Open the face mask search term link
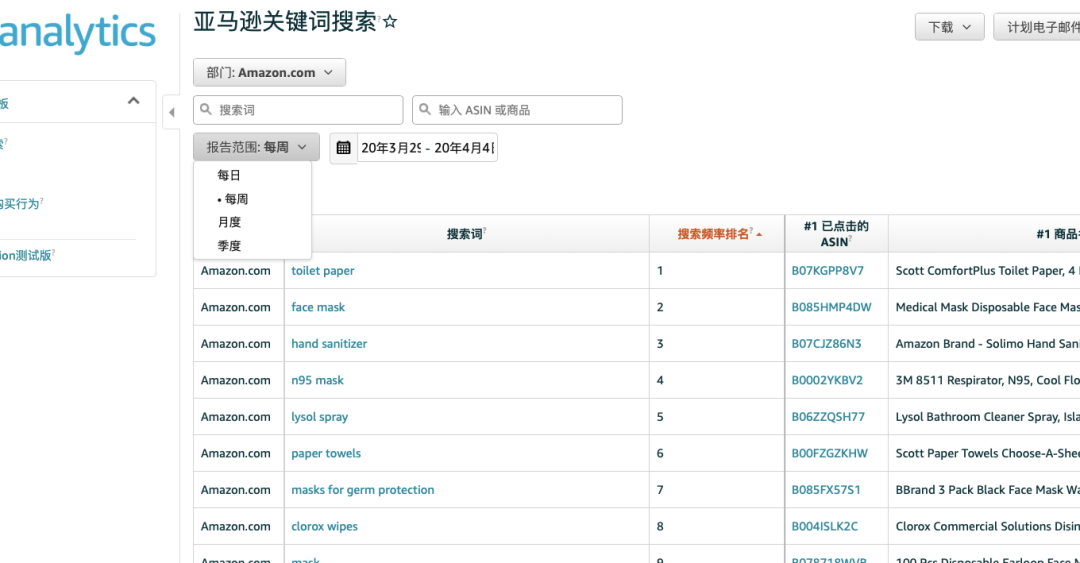Viewport: 1080px width, 563px height. point(318,307)
